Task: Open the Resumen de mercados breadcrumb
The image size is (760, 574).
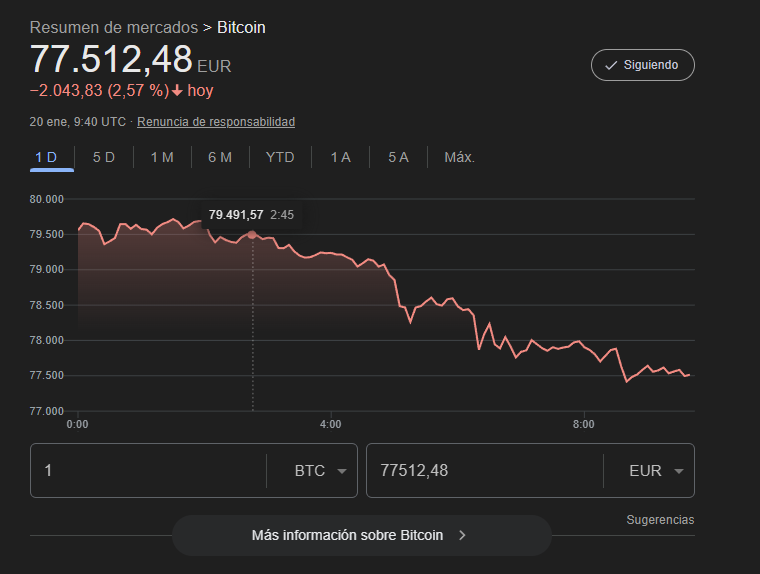Action: pyautogui.click(x=114, y=27)
